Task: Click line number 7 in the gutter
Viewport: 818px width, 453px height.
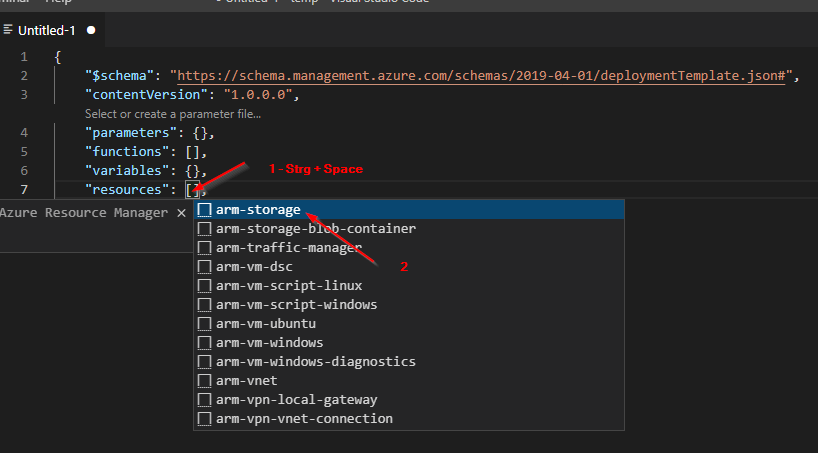Action: tap(24, 189)
